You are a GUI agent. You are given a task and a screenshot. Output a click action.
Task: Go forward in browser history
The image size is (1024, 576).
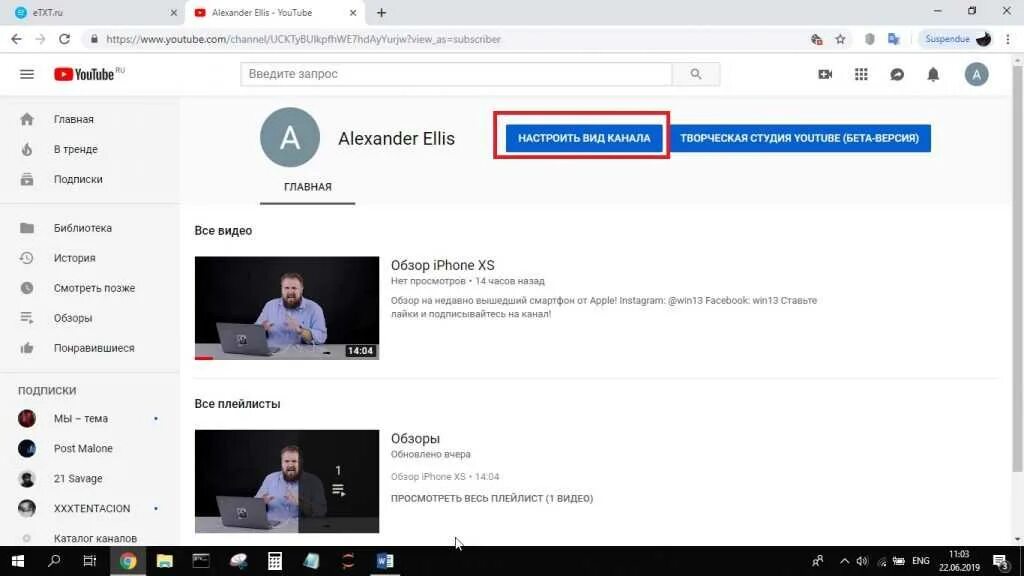[40, 39]
